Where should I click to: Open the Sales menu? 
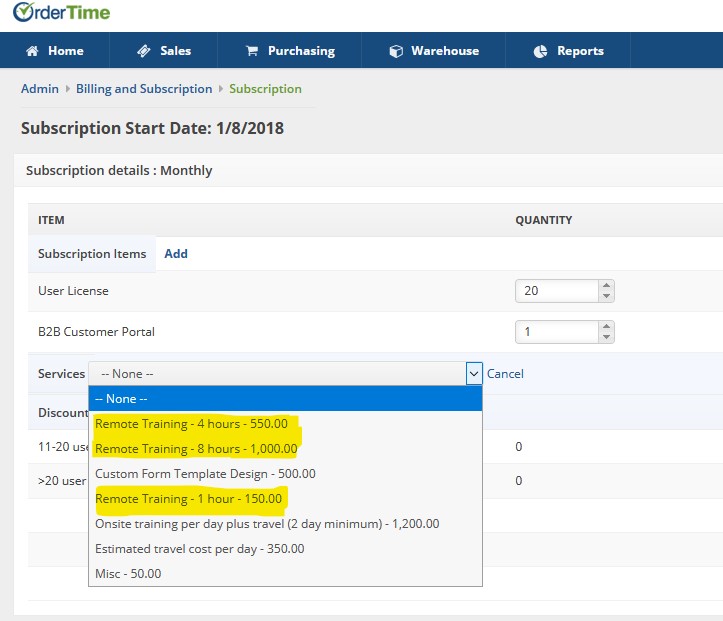[164, 50]
